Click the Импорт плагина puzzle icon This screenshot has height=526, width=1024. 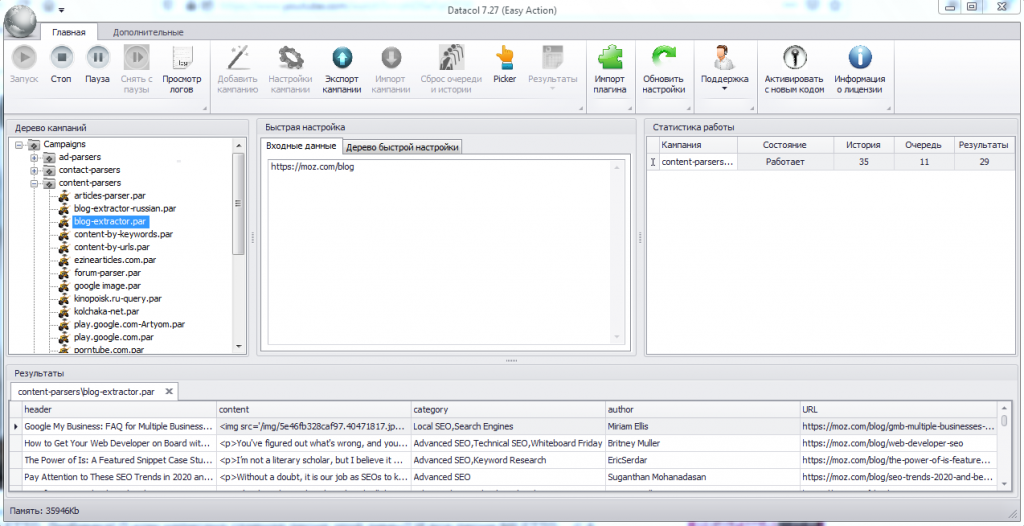point(609,59)
